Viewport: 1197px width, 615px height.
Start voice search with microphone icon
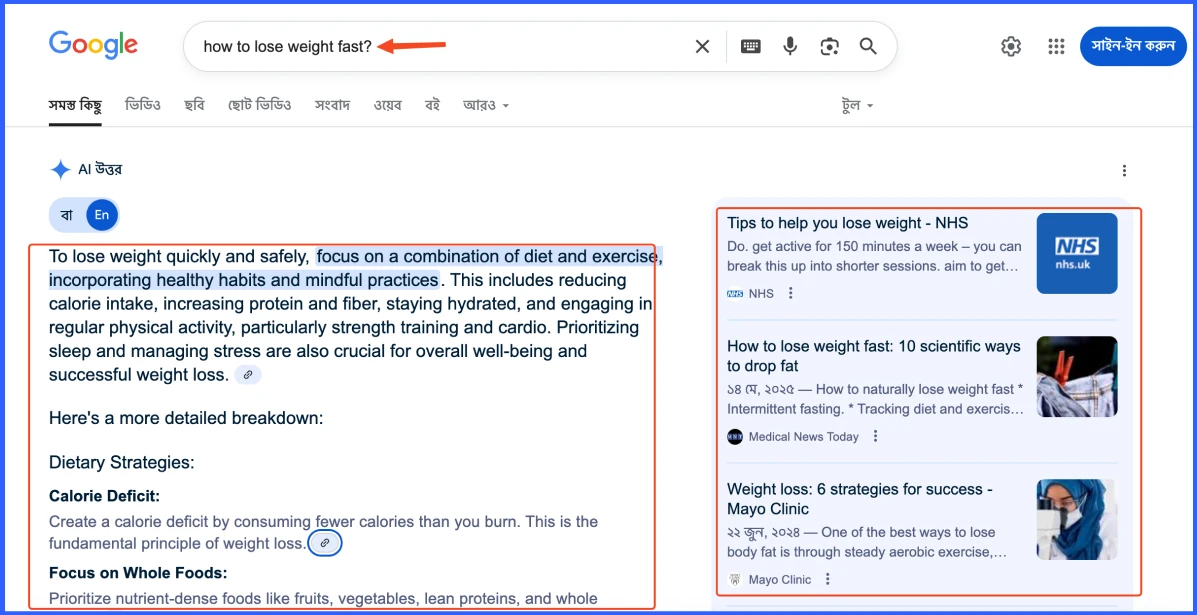click(790, 47)
